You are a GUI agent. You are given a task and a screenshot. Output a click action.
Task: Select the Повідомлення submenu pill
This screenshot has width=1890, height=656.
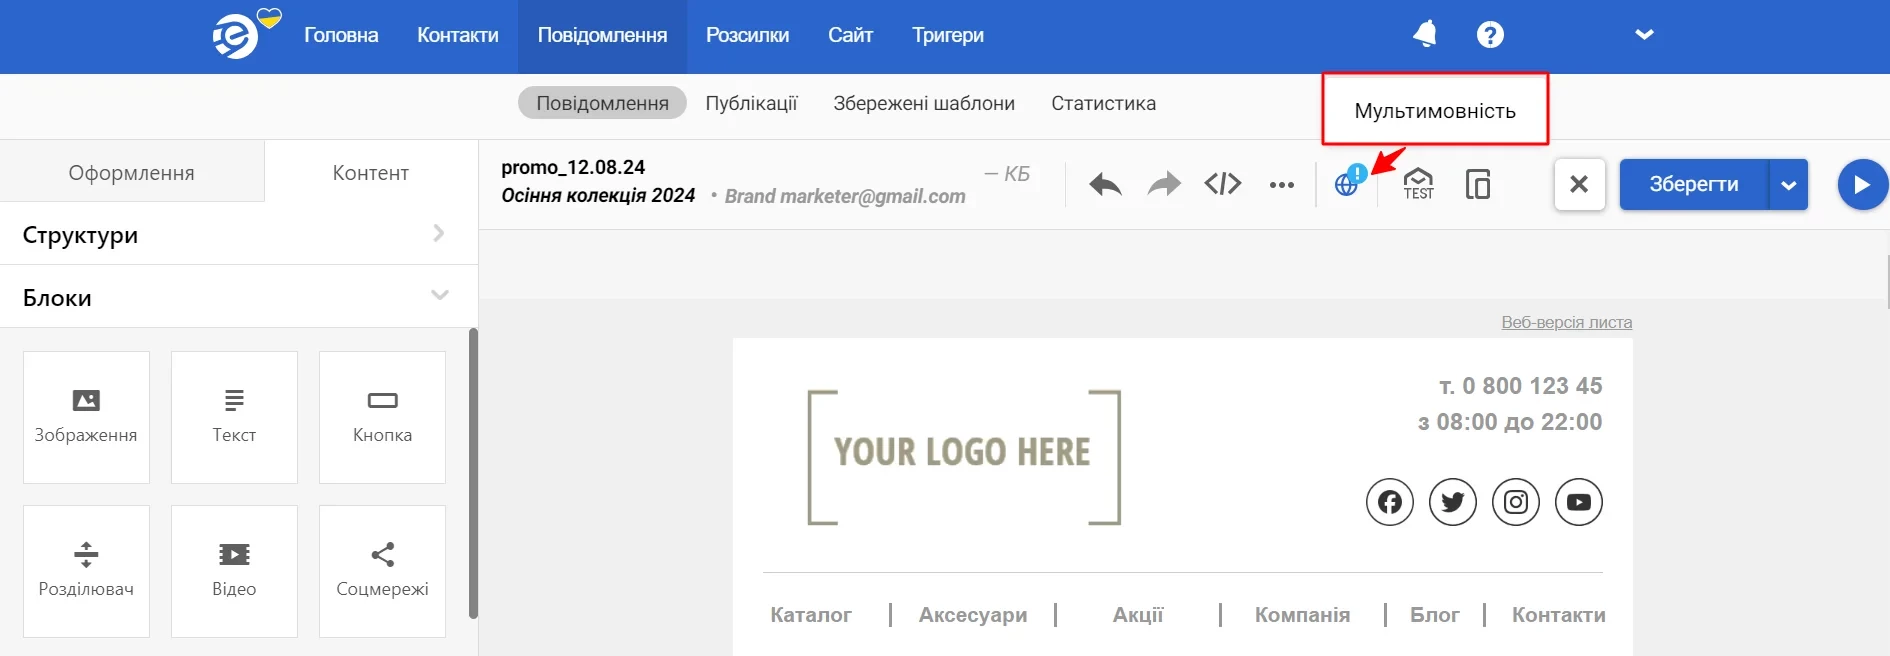coord(602,103)
